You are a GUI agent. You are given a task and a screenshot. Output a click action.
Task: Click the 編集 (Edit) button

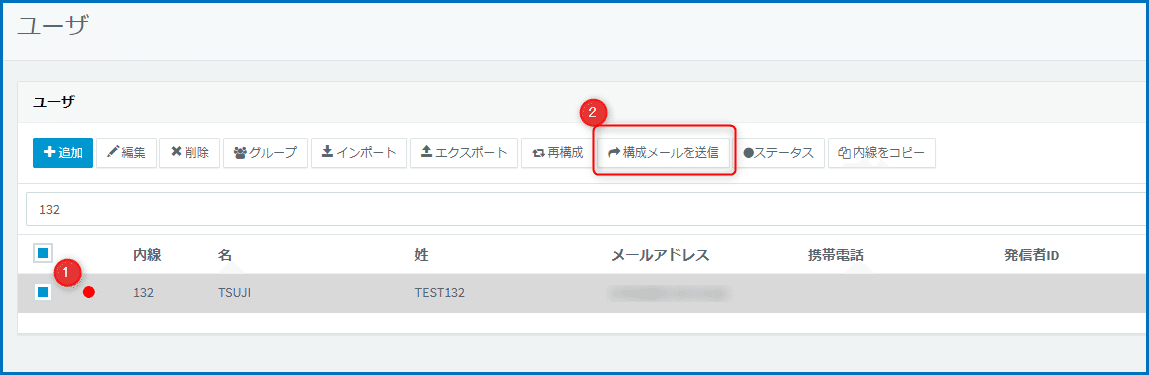point(126,153)
